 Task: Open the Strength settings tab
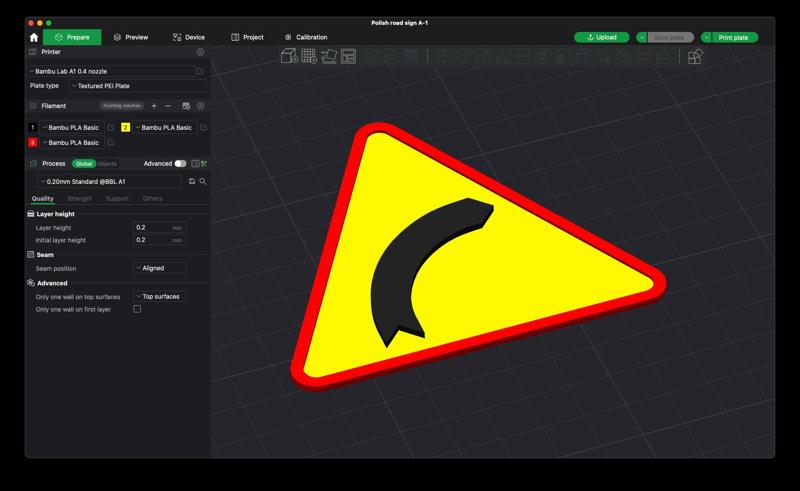(79, 198)
